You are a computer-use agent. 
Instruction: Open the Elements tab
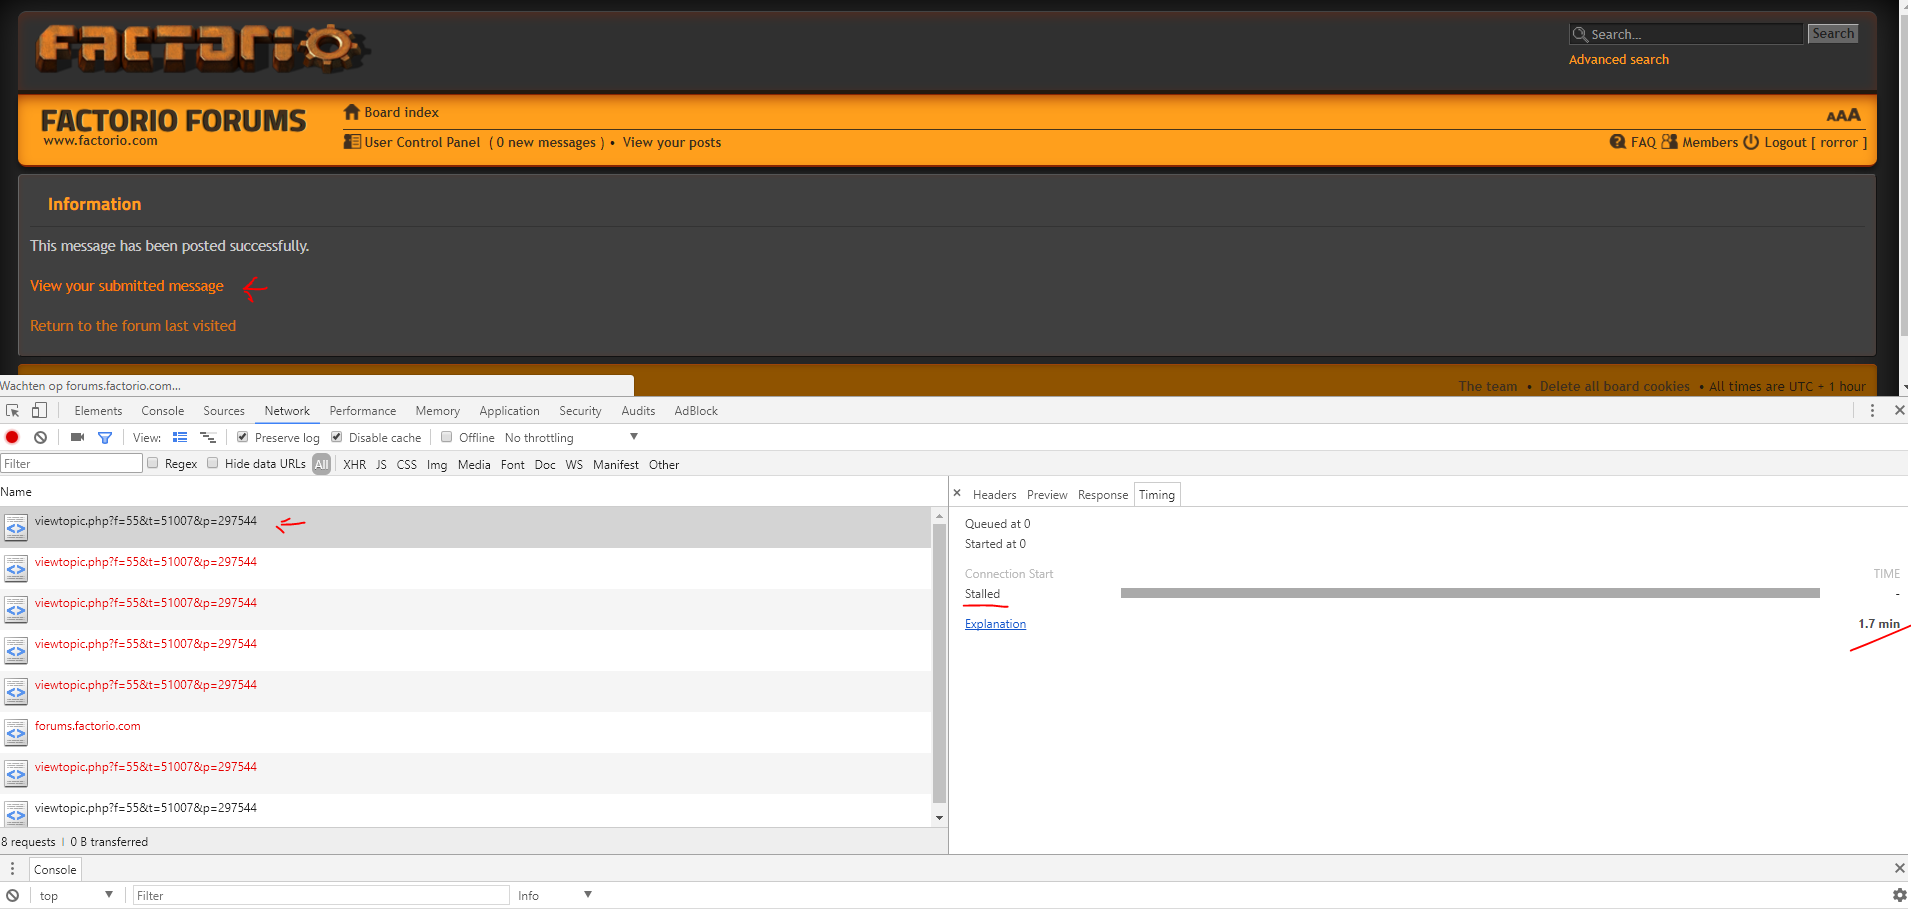click(x=98, y=411)
